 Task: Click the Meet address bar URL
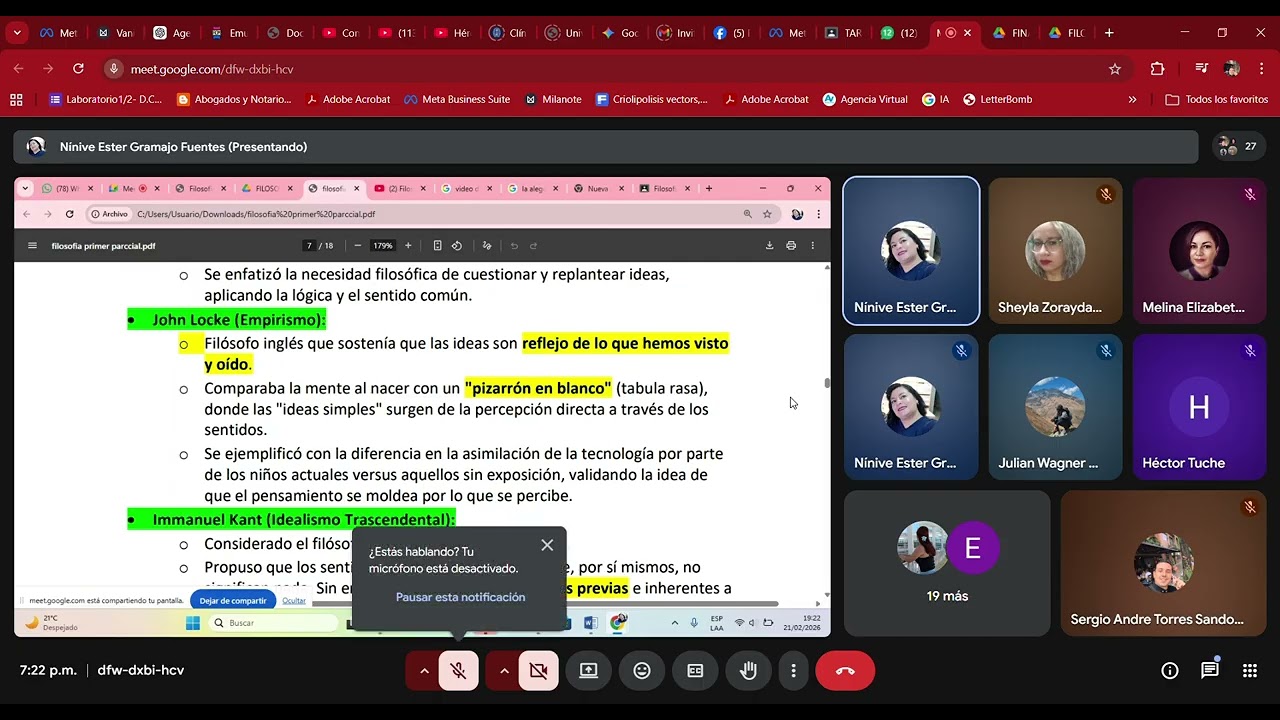212,69
